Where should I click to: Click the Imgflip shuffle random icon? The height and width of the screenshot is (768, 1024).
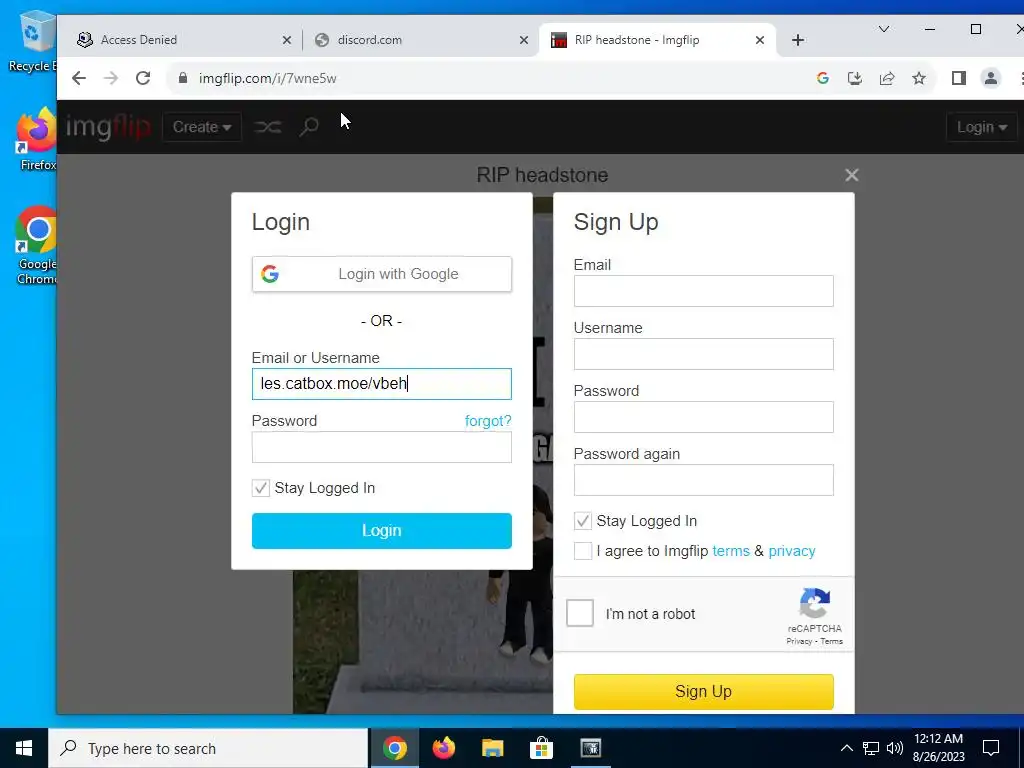coord(268,127)
